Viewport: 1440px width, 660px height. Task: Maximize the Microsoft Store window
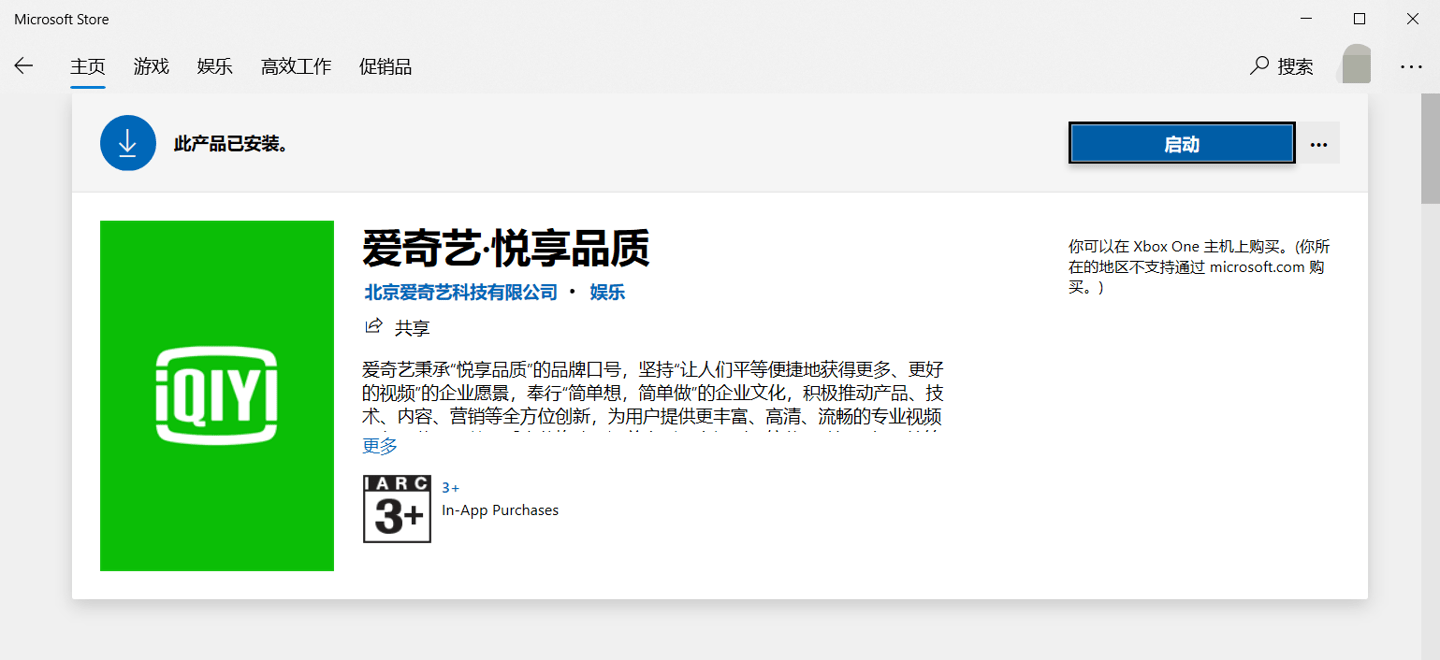(x=1359, y=19)
